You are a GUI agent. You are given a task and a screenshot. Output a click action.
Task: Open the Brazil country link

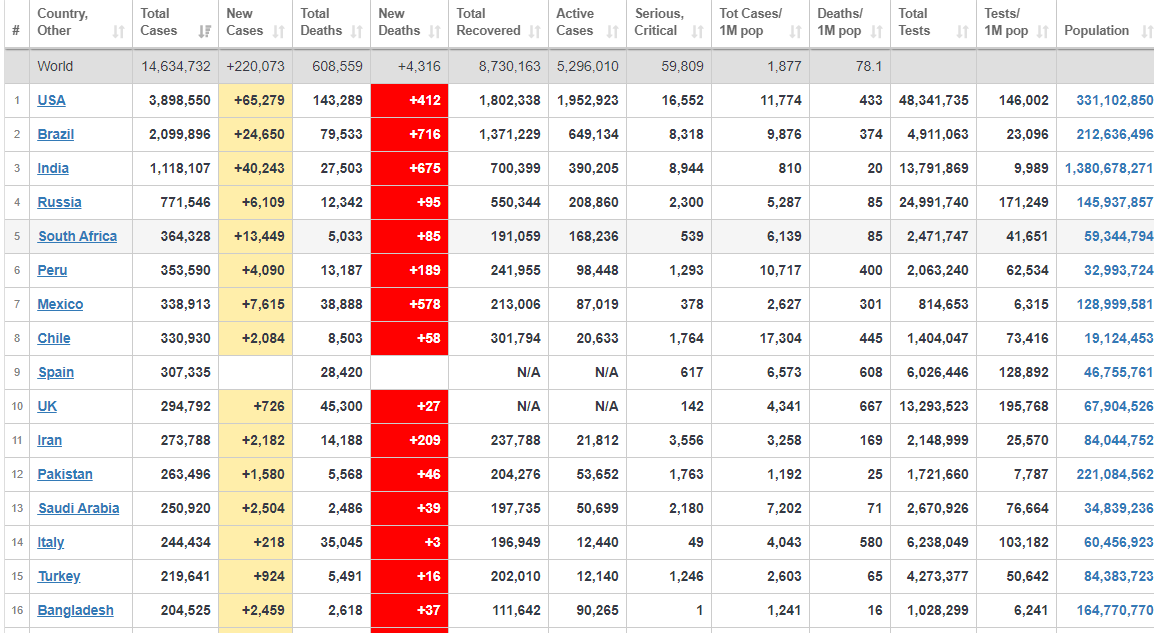coord(56,134)
